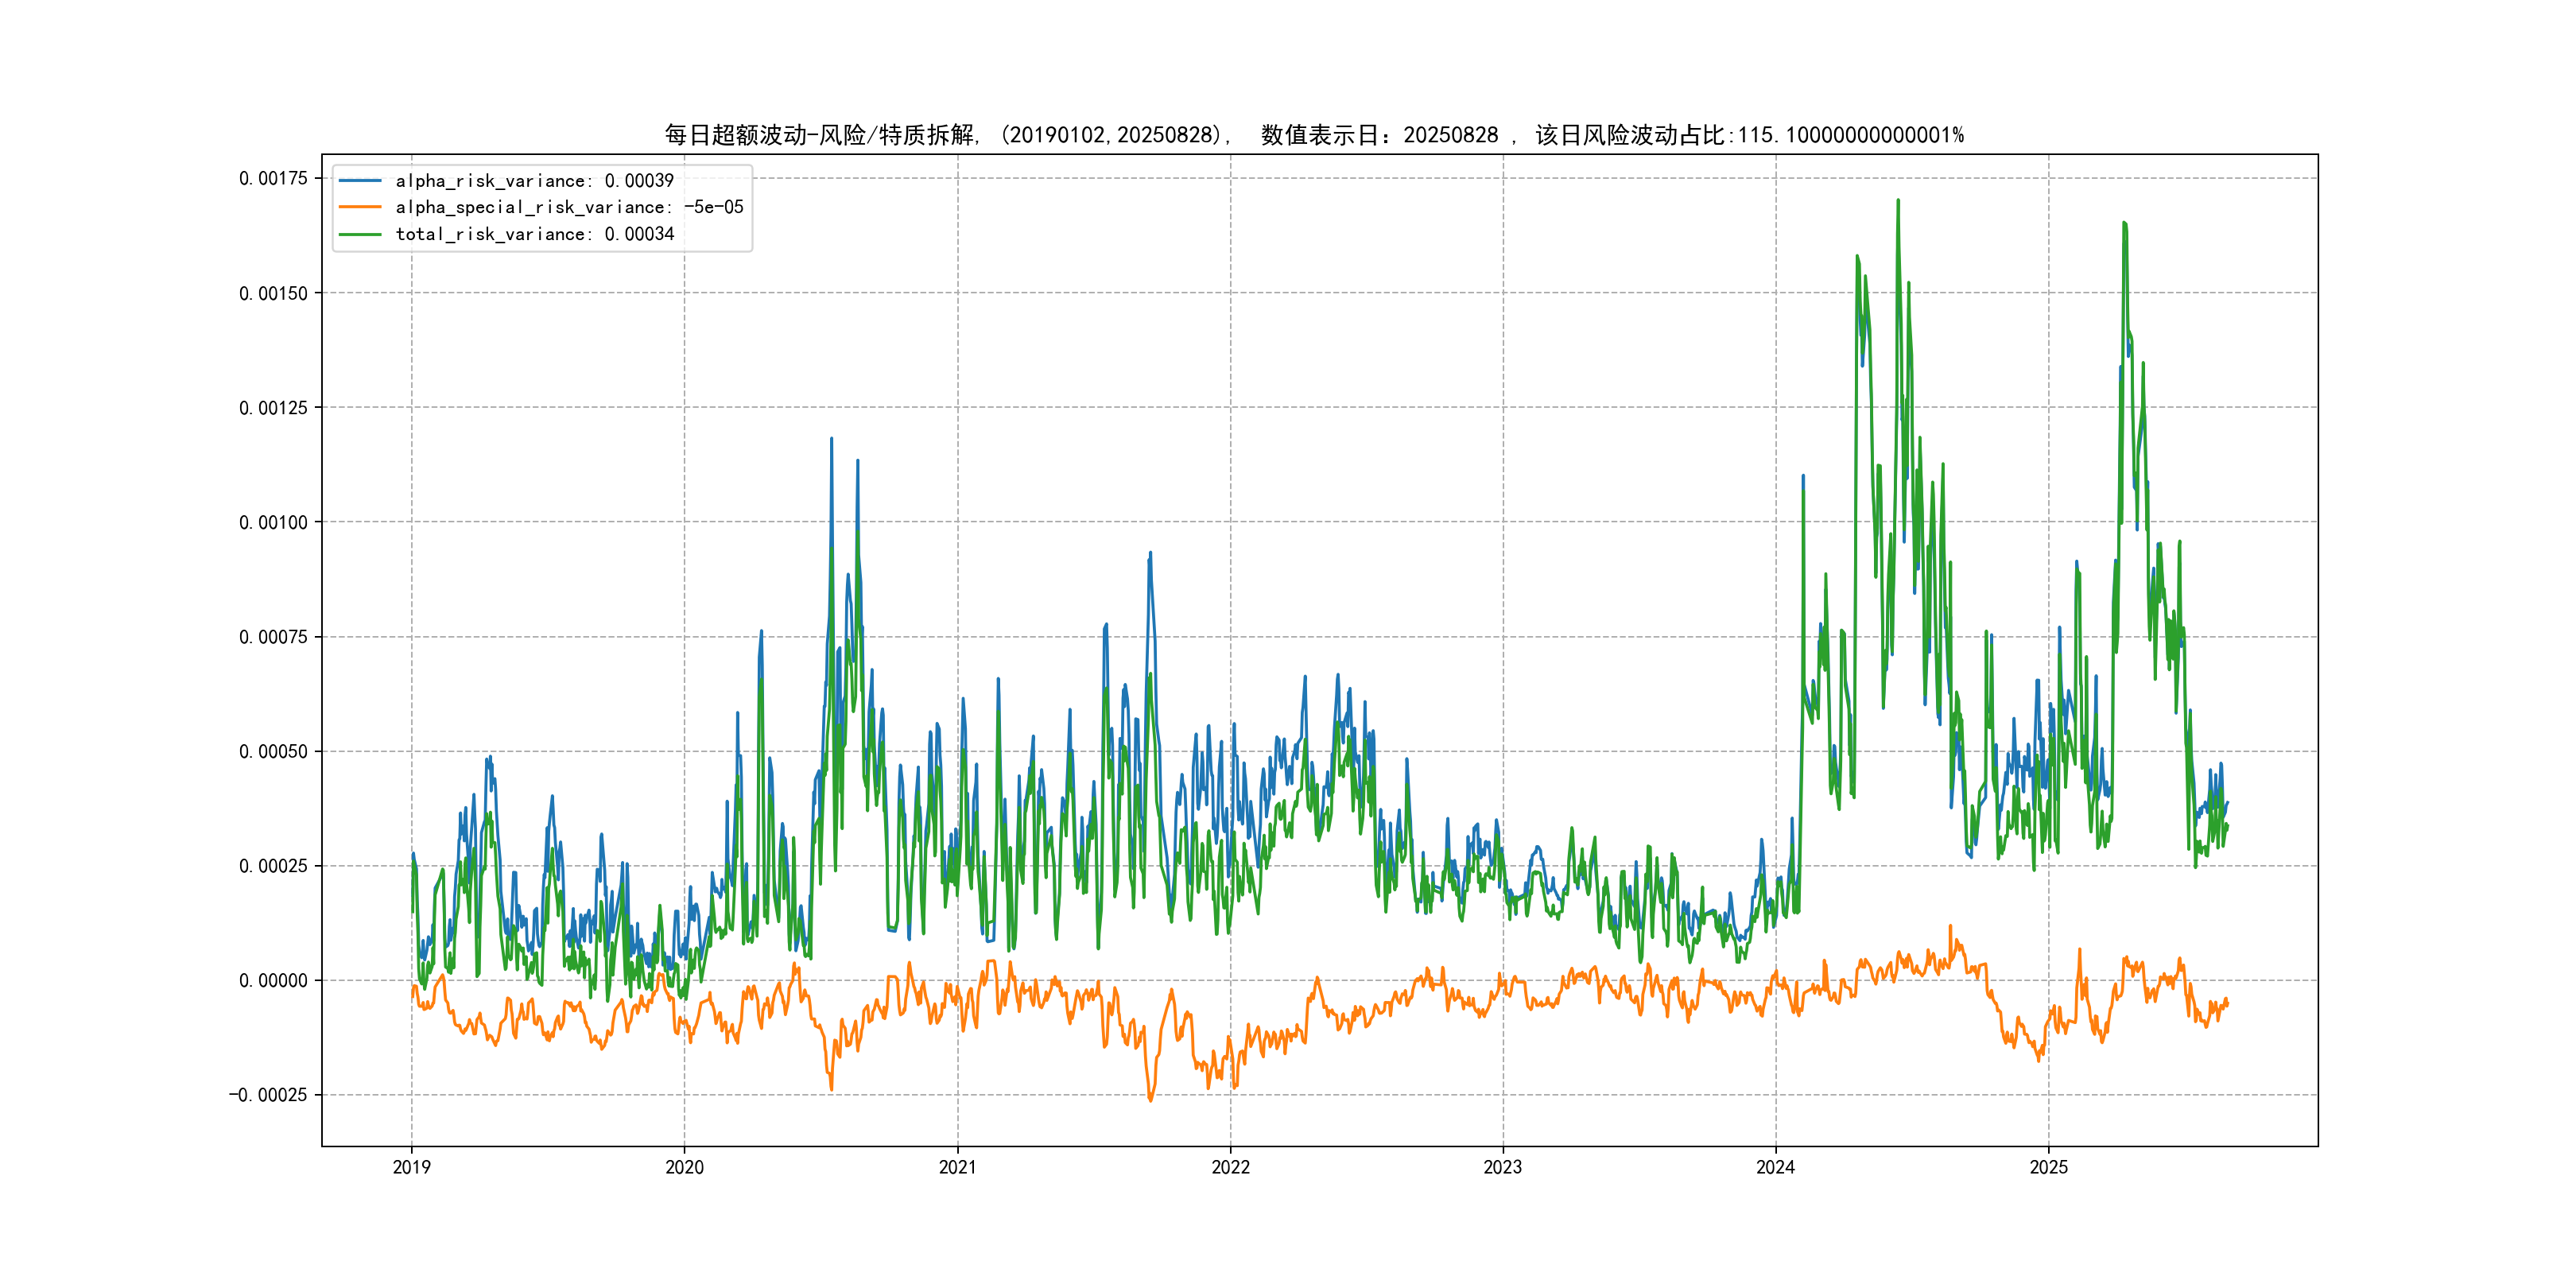Click the -0.00025 y-axis tick label
This screenshot has height=1288, width=2576.
pyautogui.click(x=268, y=1095)
